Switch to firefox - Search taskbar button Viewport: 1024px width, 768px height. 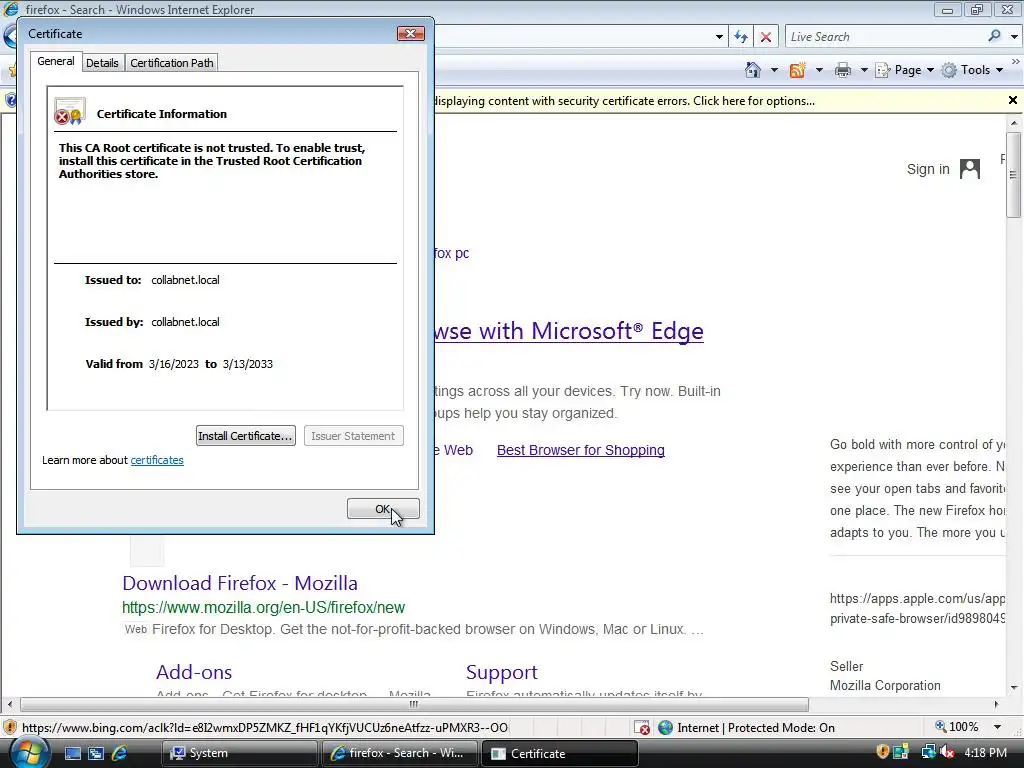tap(400, 753)
